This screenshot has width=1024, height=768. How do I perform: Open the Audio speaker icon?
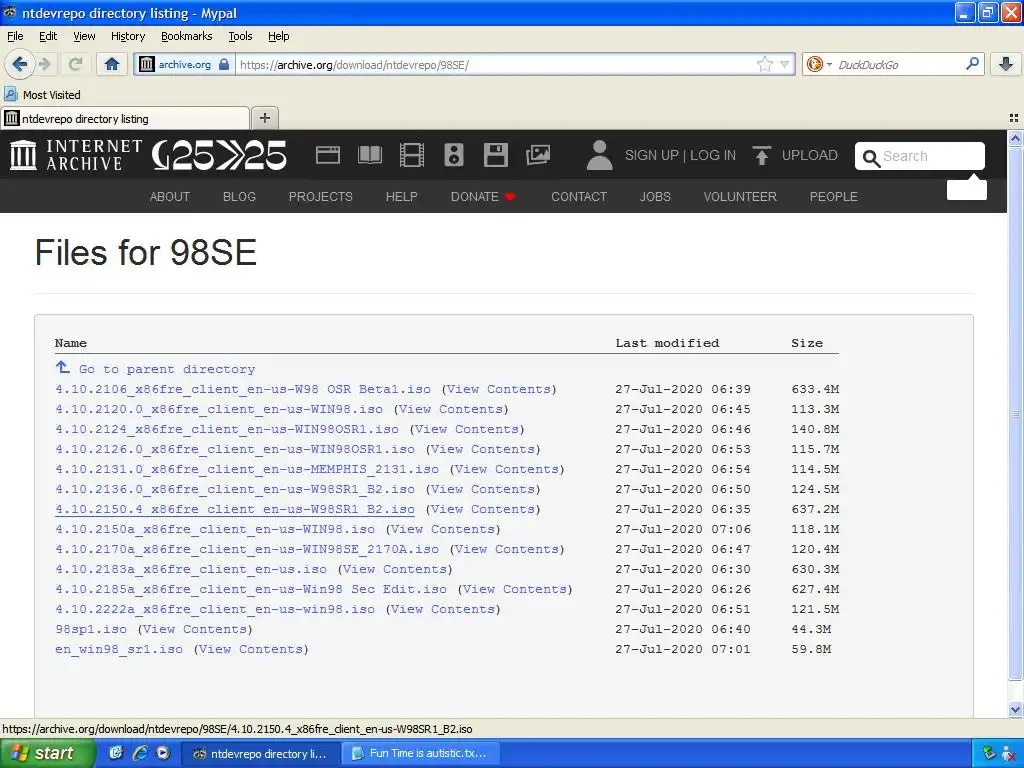(454, 155)
